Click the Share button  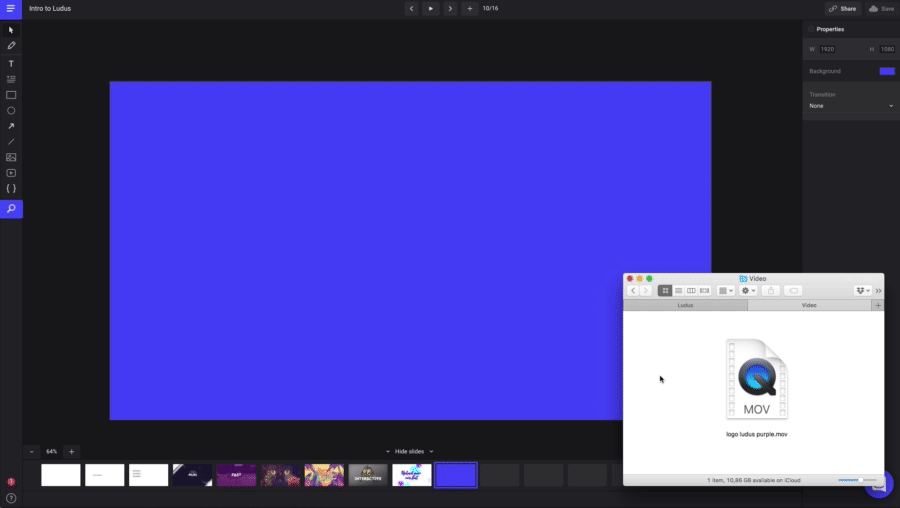842,8
